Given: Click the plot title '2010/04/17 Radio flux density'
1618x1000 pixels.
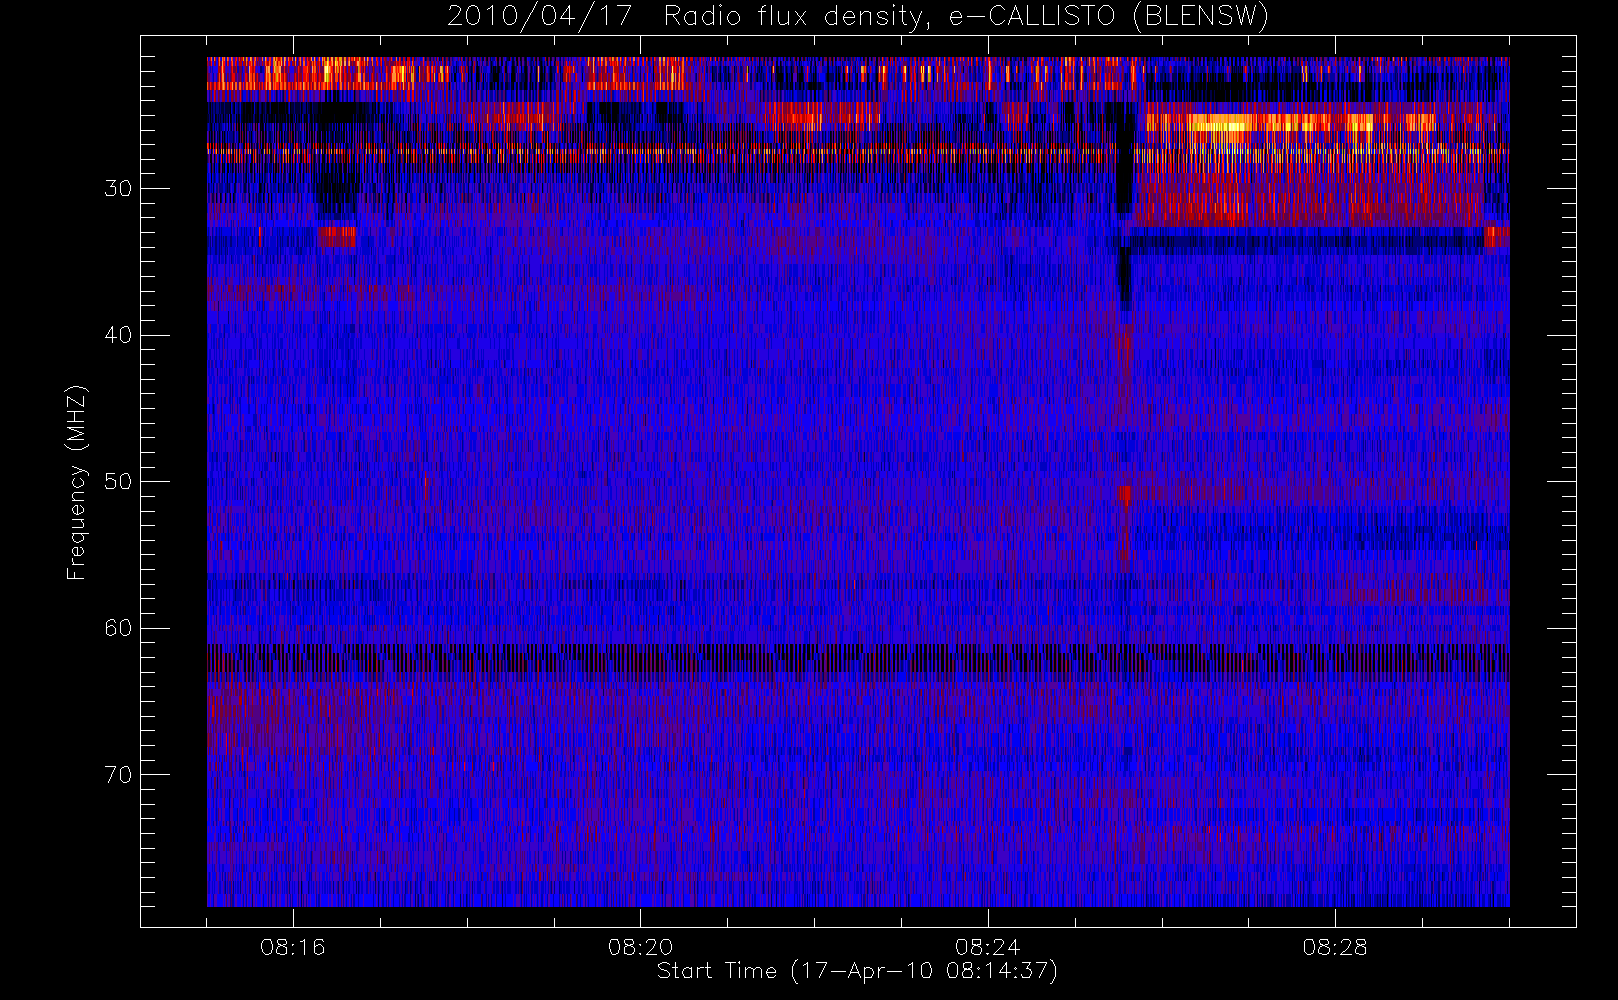Looking at the screenshot, I should [x=857, y=17].
